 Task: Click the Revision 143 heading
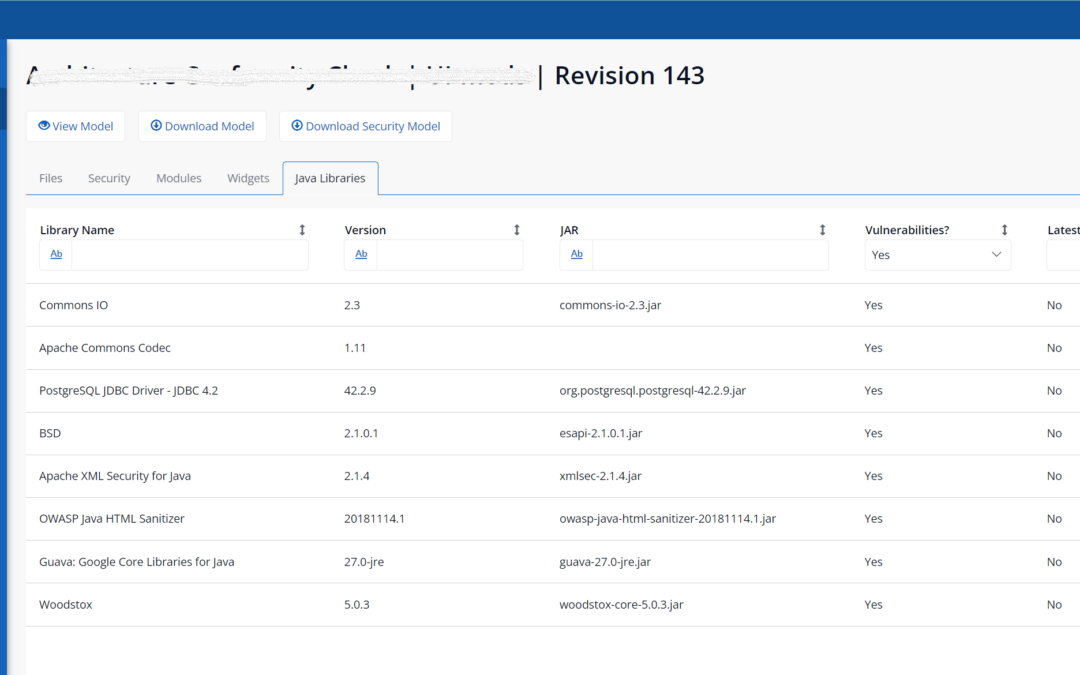coord(630,75)
